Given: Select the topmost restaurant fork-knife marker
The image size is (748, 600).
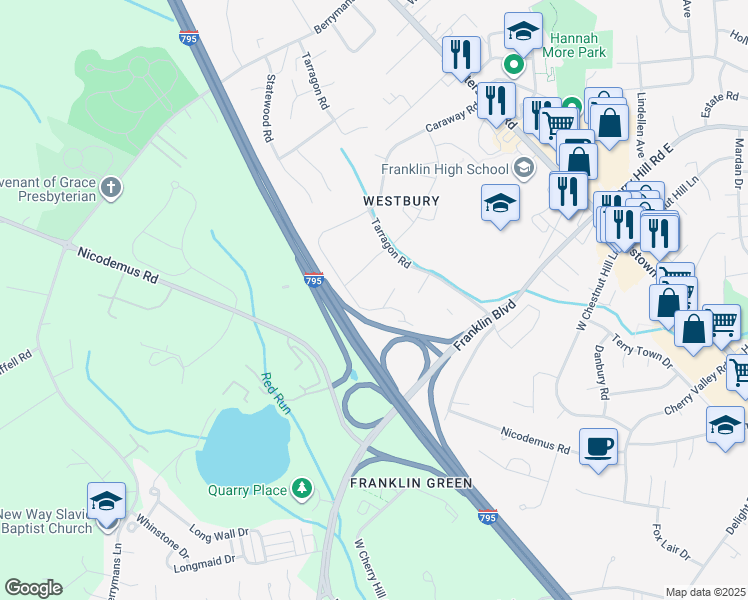Looking at the screenshot, I should click(x=461, y=57).
